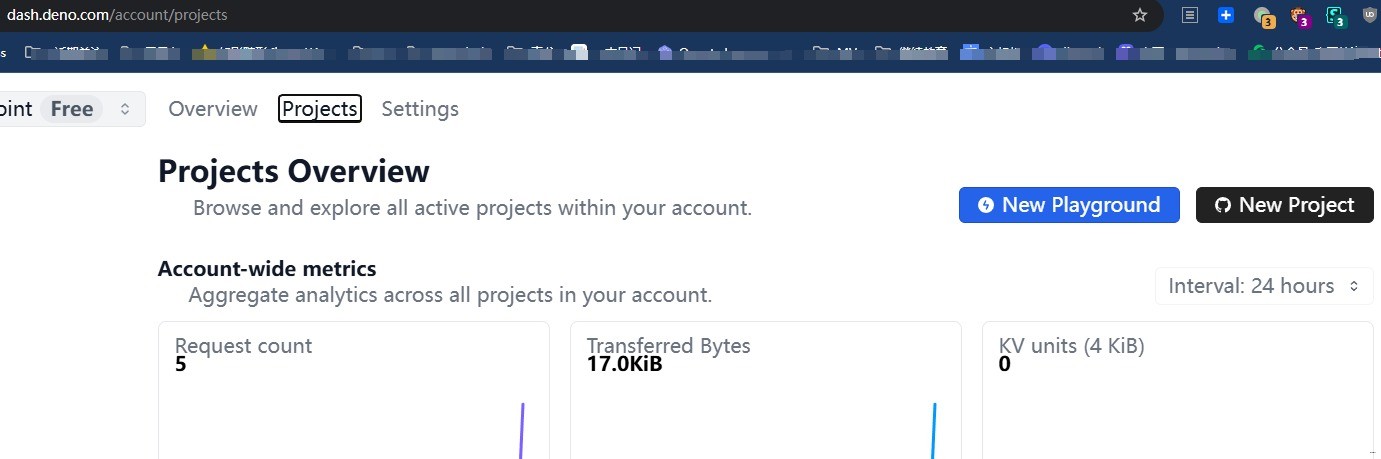The image size is (1381, 459).
Task: Click the Request count metrics card
Action: [353, 400]
